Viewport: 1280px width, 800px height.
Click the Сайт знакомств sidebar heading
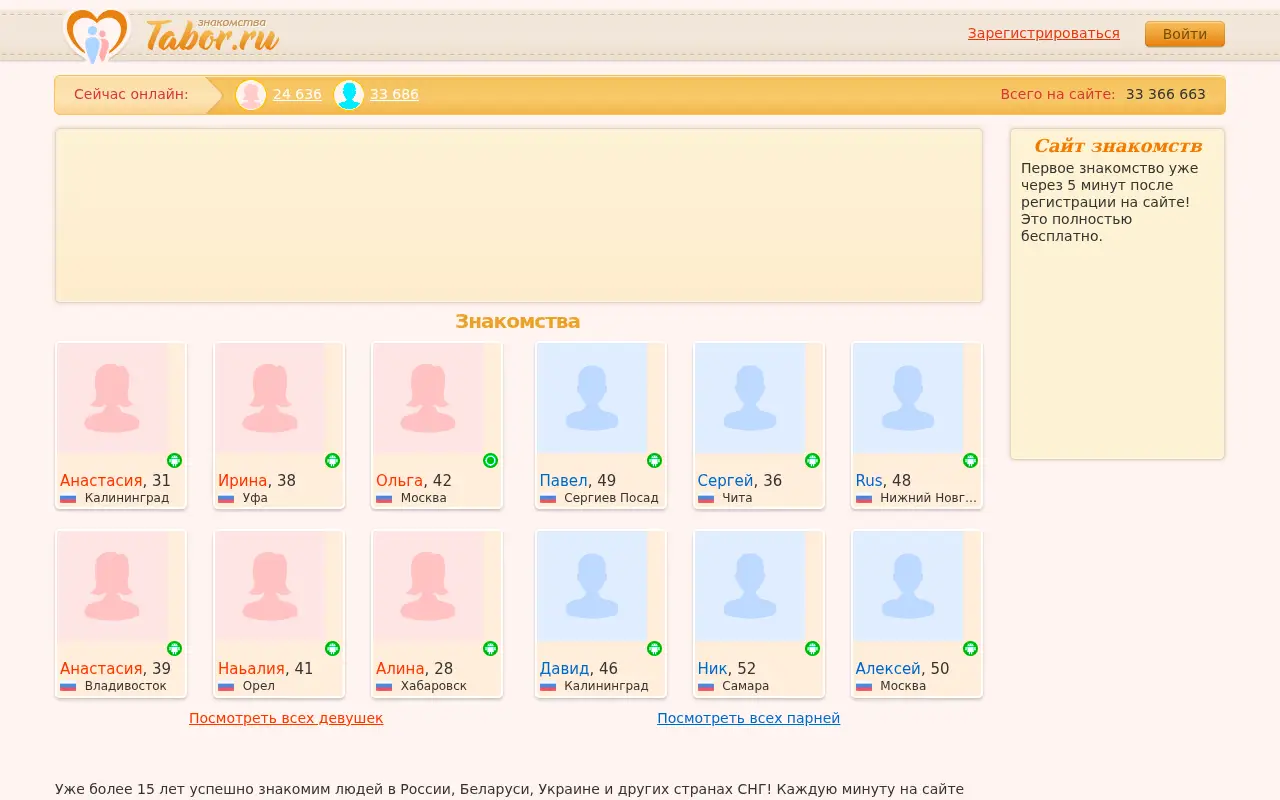click(1118, 146)
